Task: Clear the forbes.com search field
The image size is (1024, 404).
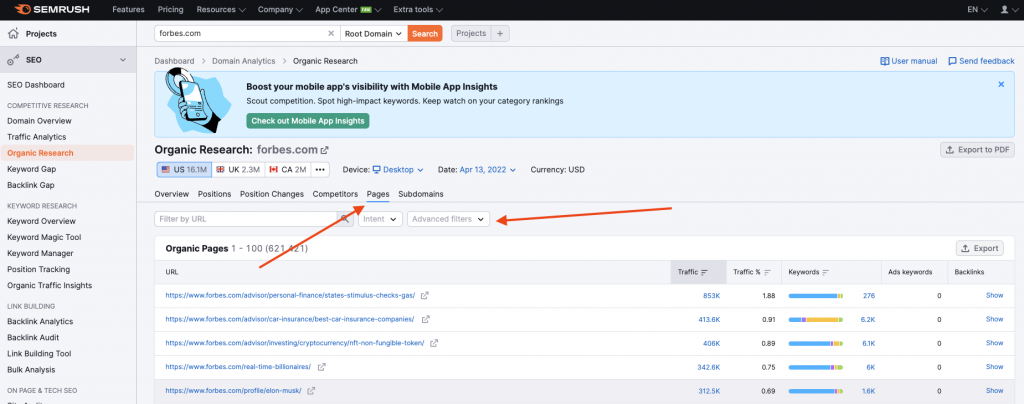Action: (x=330, y=33)
